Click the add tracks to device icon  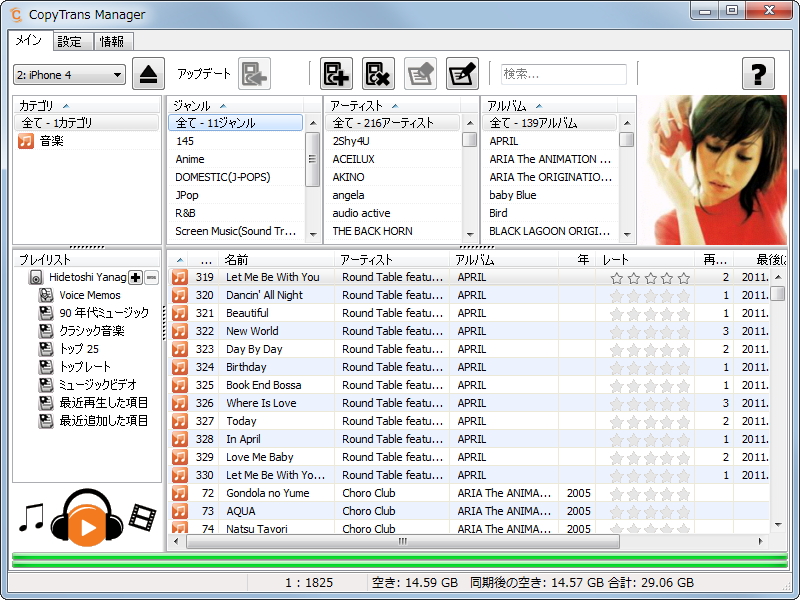336,73
